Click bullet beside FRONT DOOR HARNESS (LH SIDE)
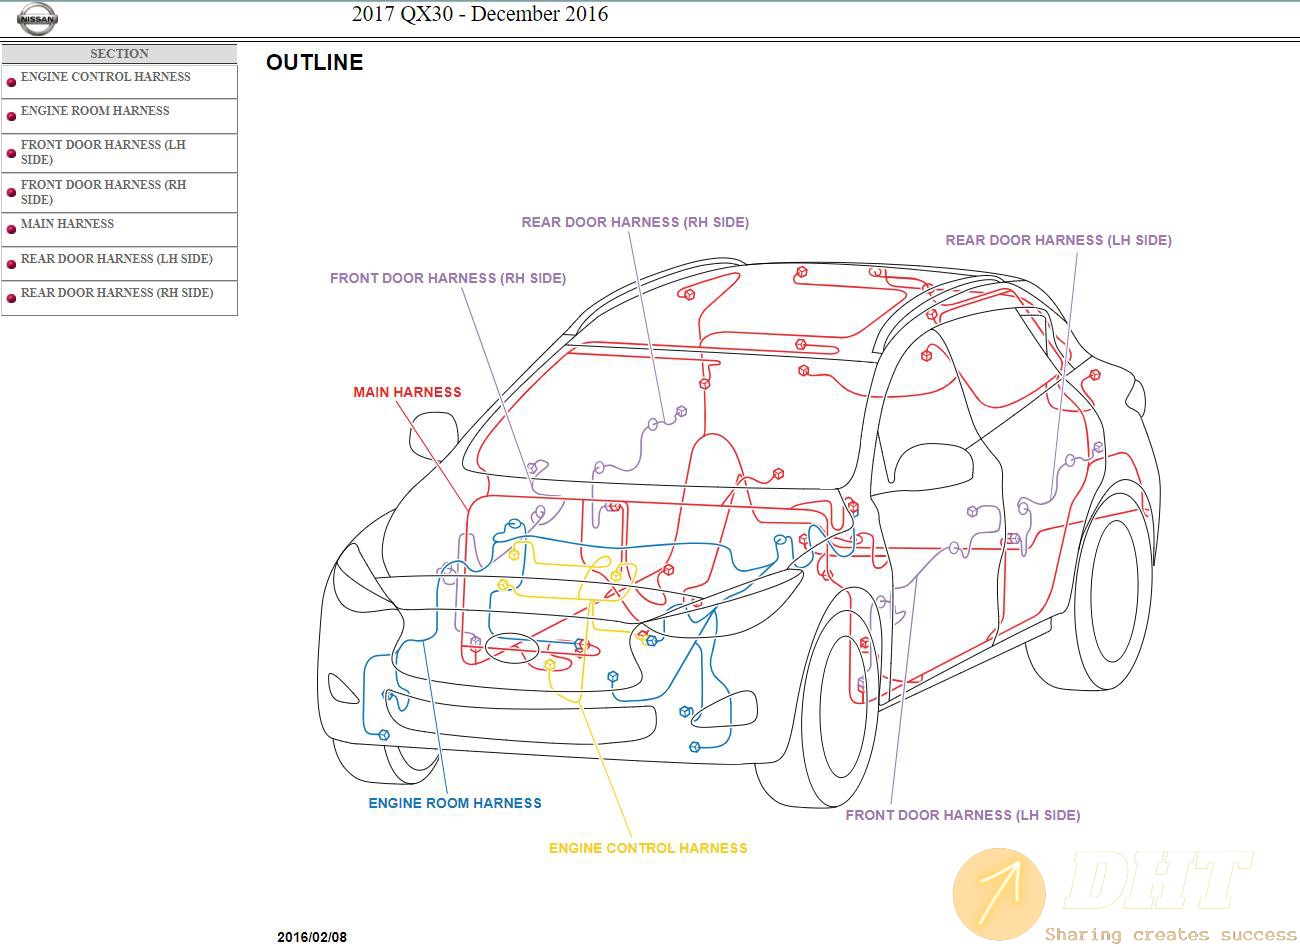Screen dimensions: 1300x947 click(x=12, y=154)
